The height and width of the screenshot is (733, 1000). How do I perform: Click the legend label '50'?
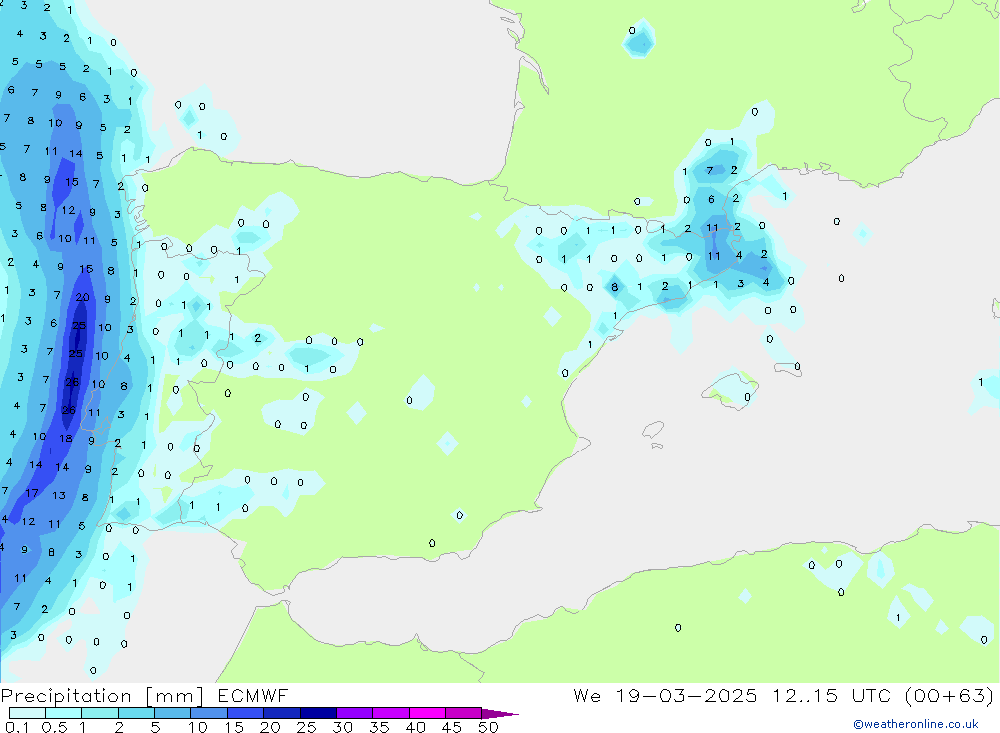tap(488, 727)
